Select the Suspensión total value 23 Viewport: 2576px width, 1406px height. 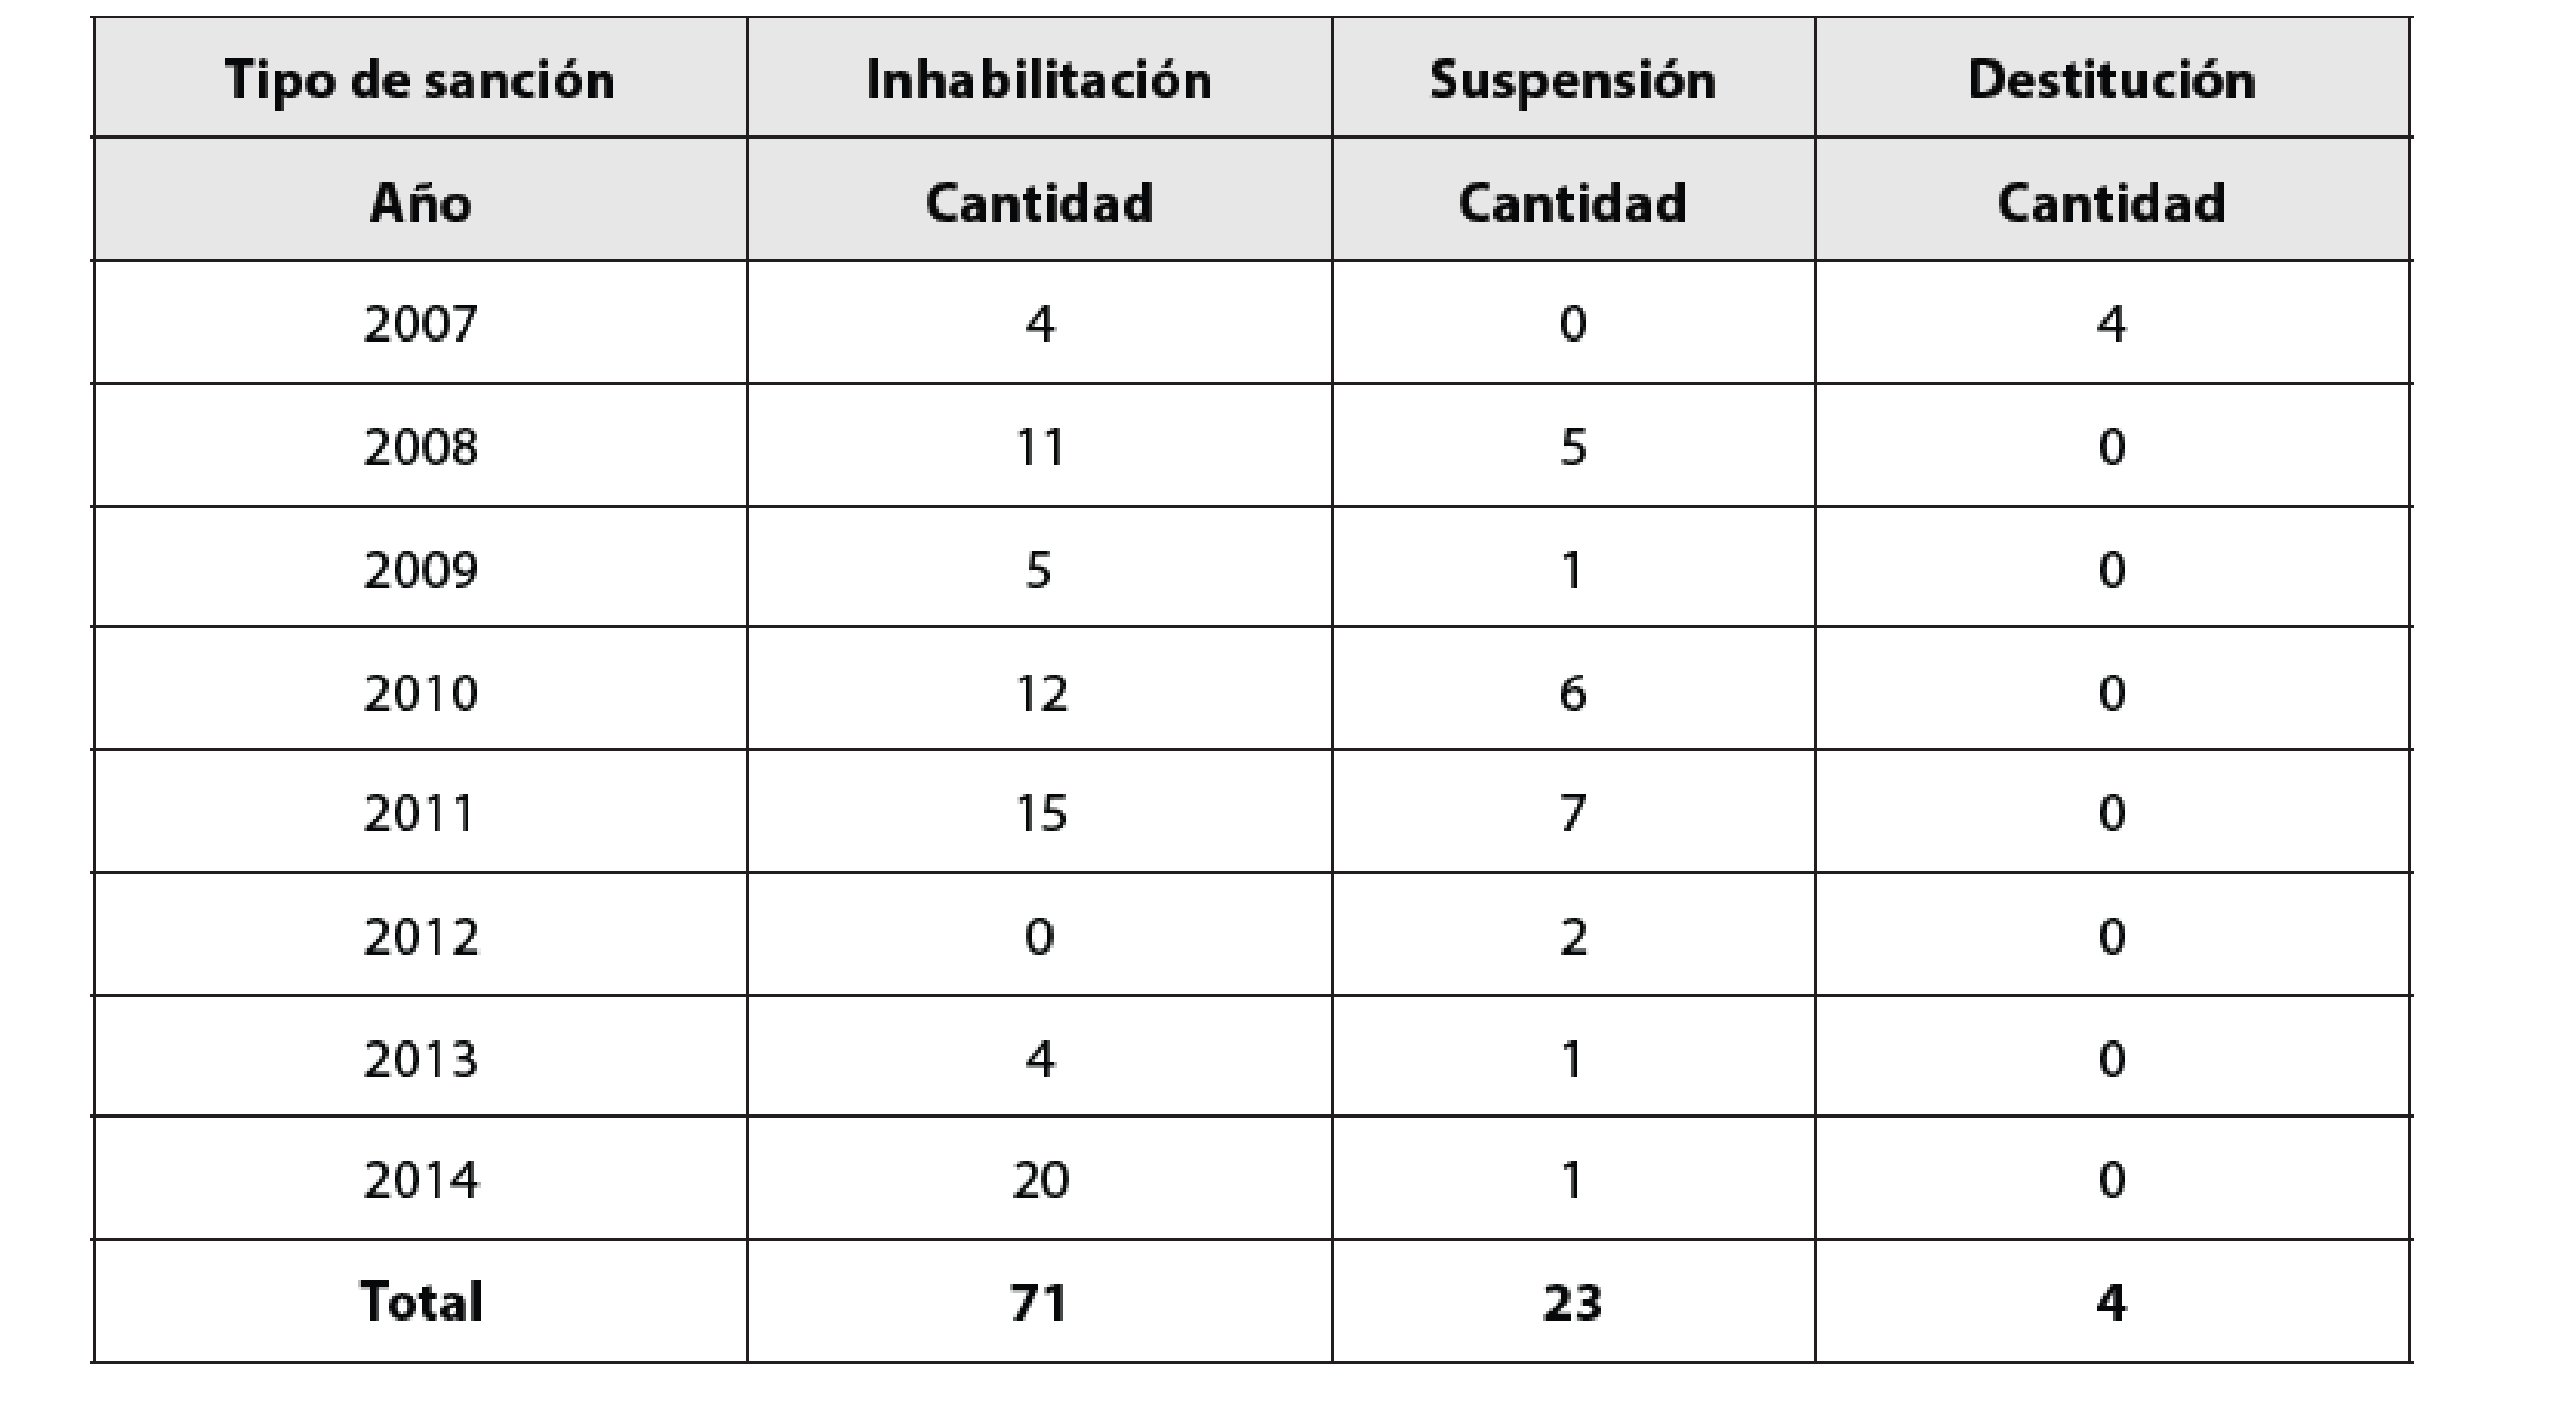coord(1573,1302)
